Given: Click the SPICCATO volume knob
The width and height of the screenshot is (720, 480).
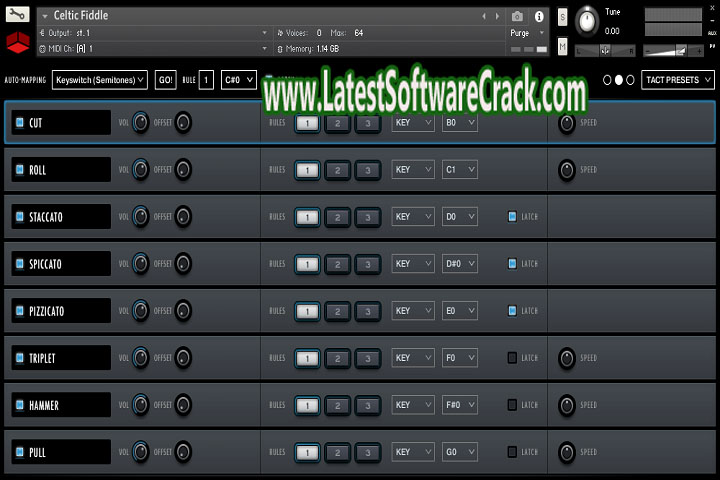Looking at the screenshot, I should click(x=141, y=264).
